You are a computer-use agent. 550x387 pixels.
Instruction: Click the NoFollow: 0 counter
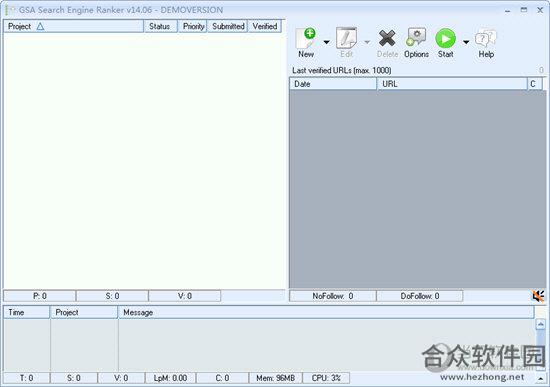pyautogui.click(x=333, y=296)
